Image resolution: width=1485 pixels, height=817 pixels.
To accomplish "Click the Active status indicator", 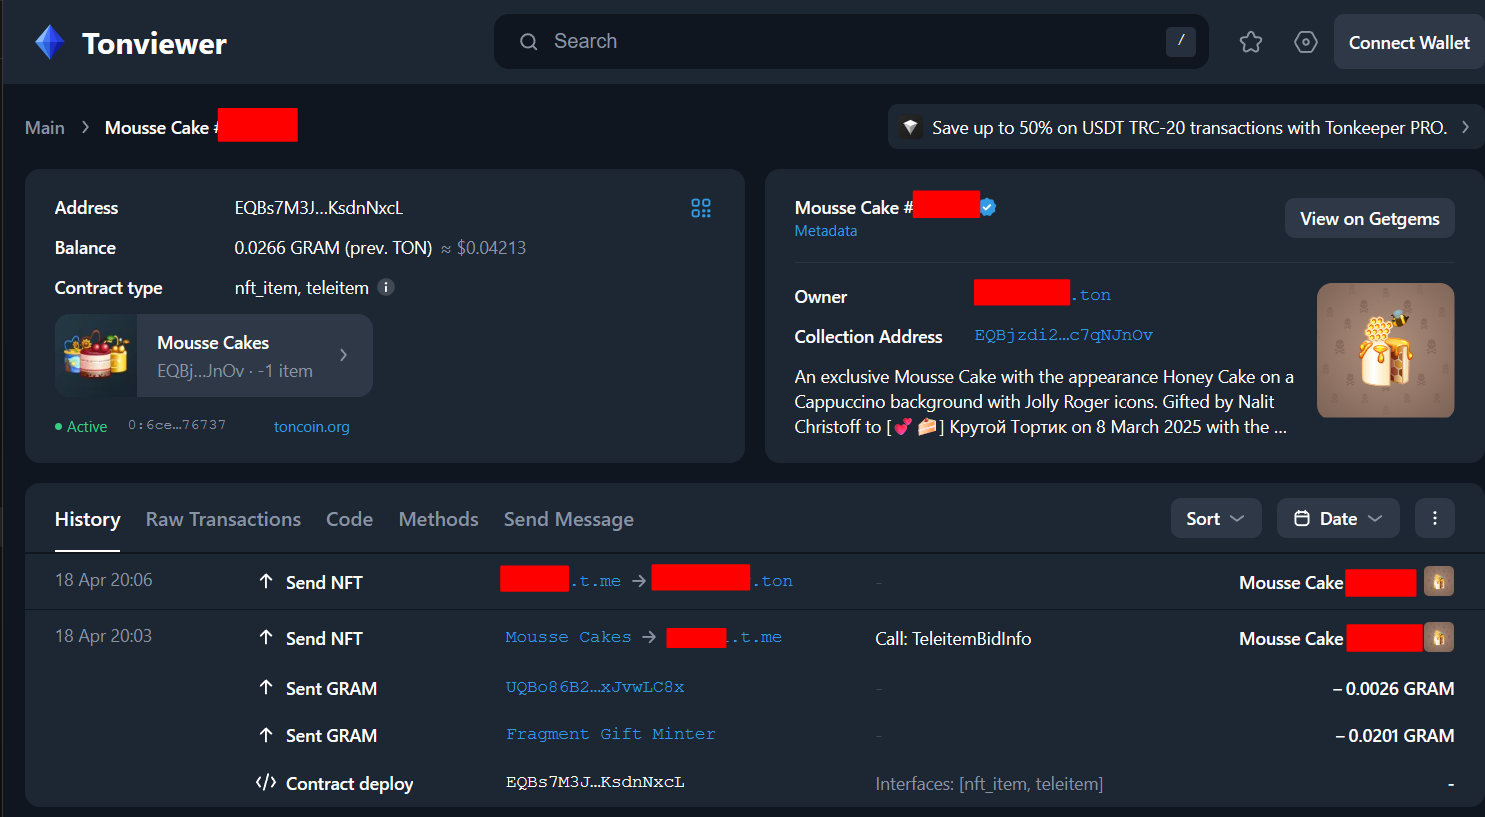I will 81,427.
